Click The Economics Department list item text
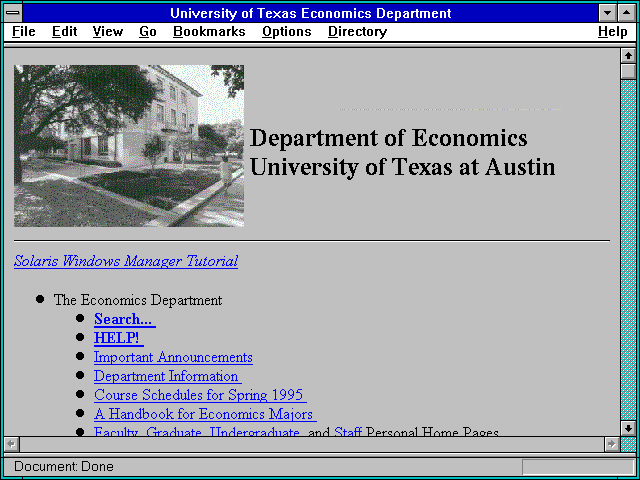640x480 pixels. 138,300
